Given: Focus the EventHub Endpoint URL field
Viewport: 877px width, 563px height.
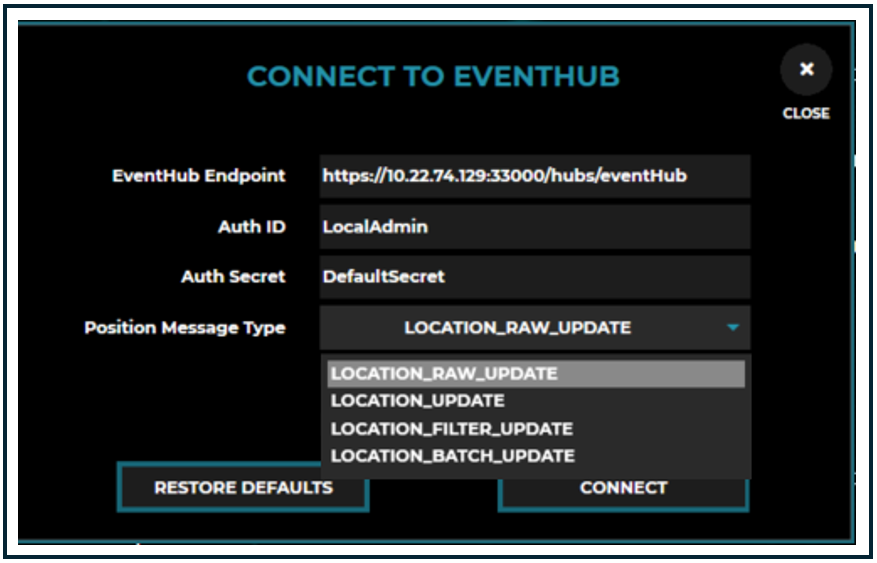Looking at the screenshot, I should (x=534, y=176).
